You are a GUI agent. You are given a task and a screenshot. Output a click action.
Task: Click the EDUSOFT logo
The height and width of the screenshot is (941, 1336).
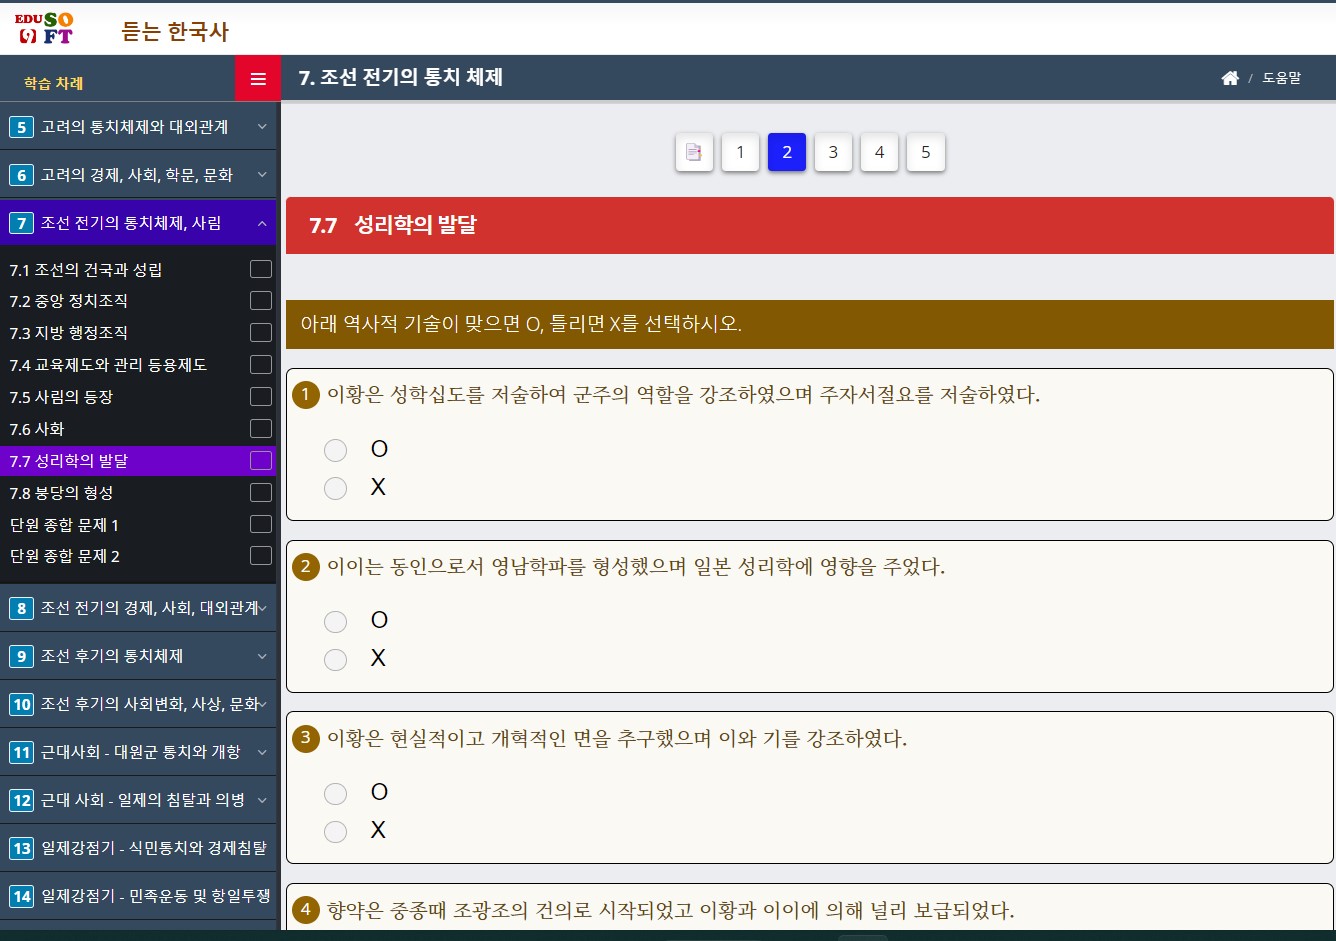43,29
